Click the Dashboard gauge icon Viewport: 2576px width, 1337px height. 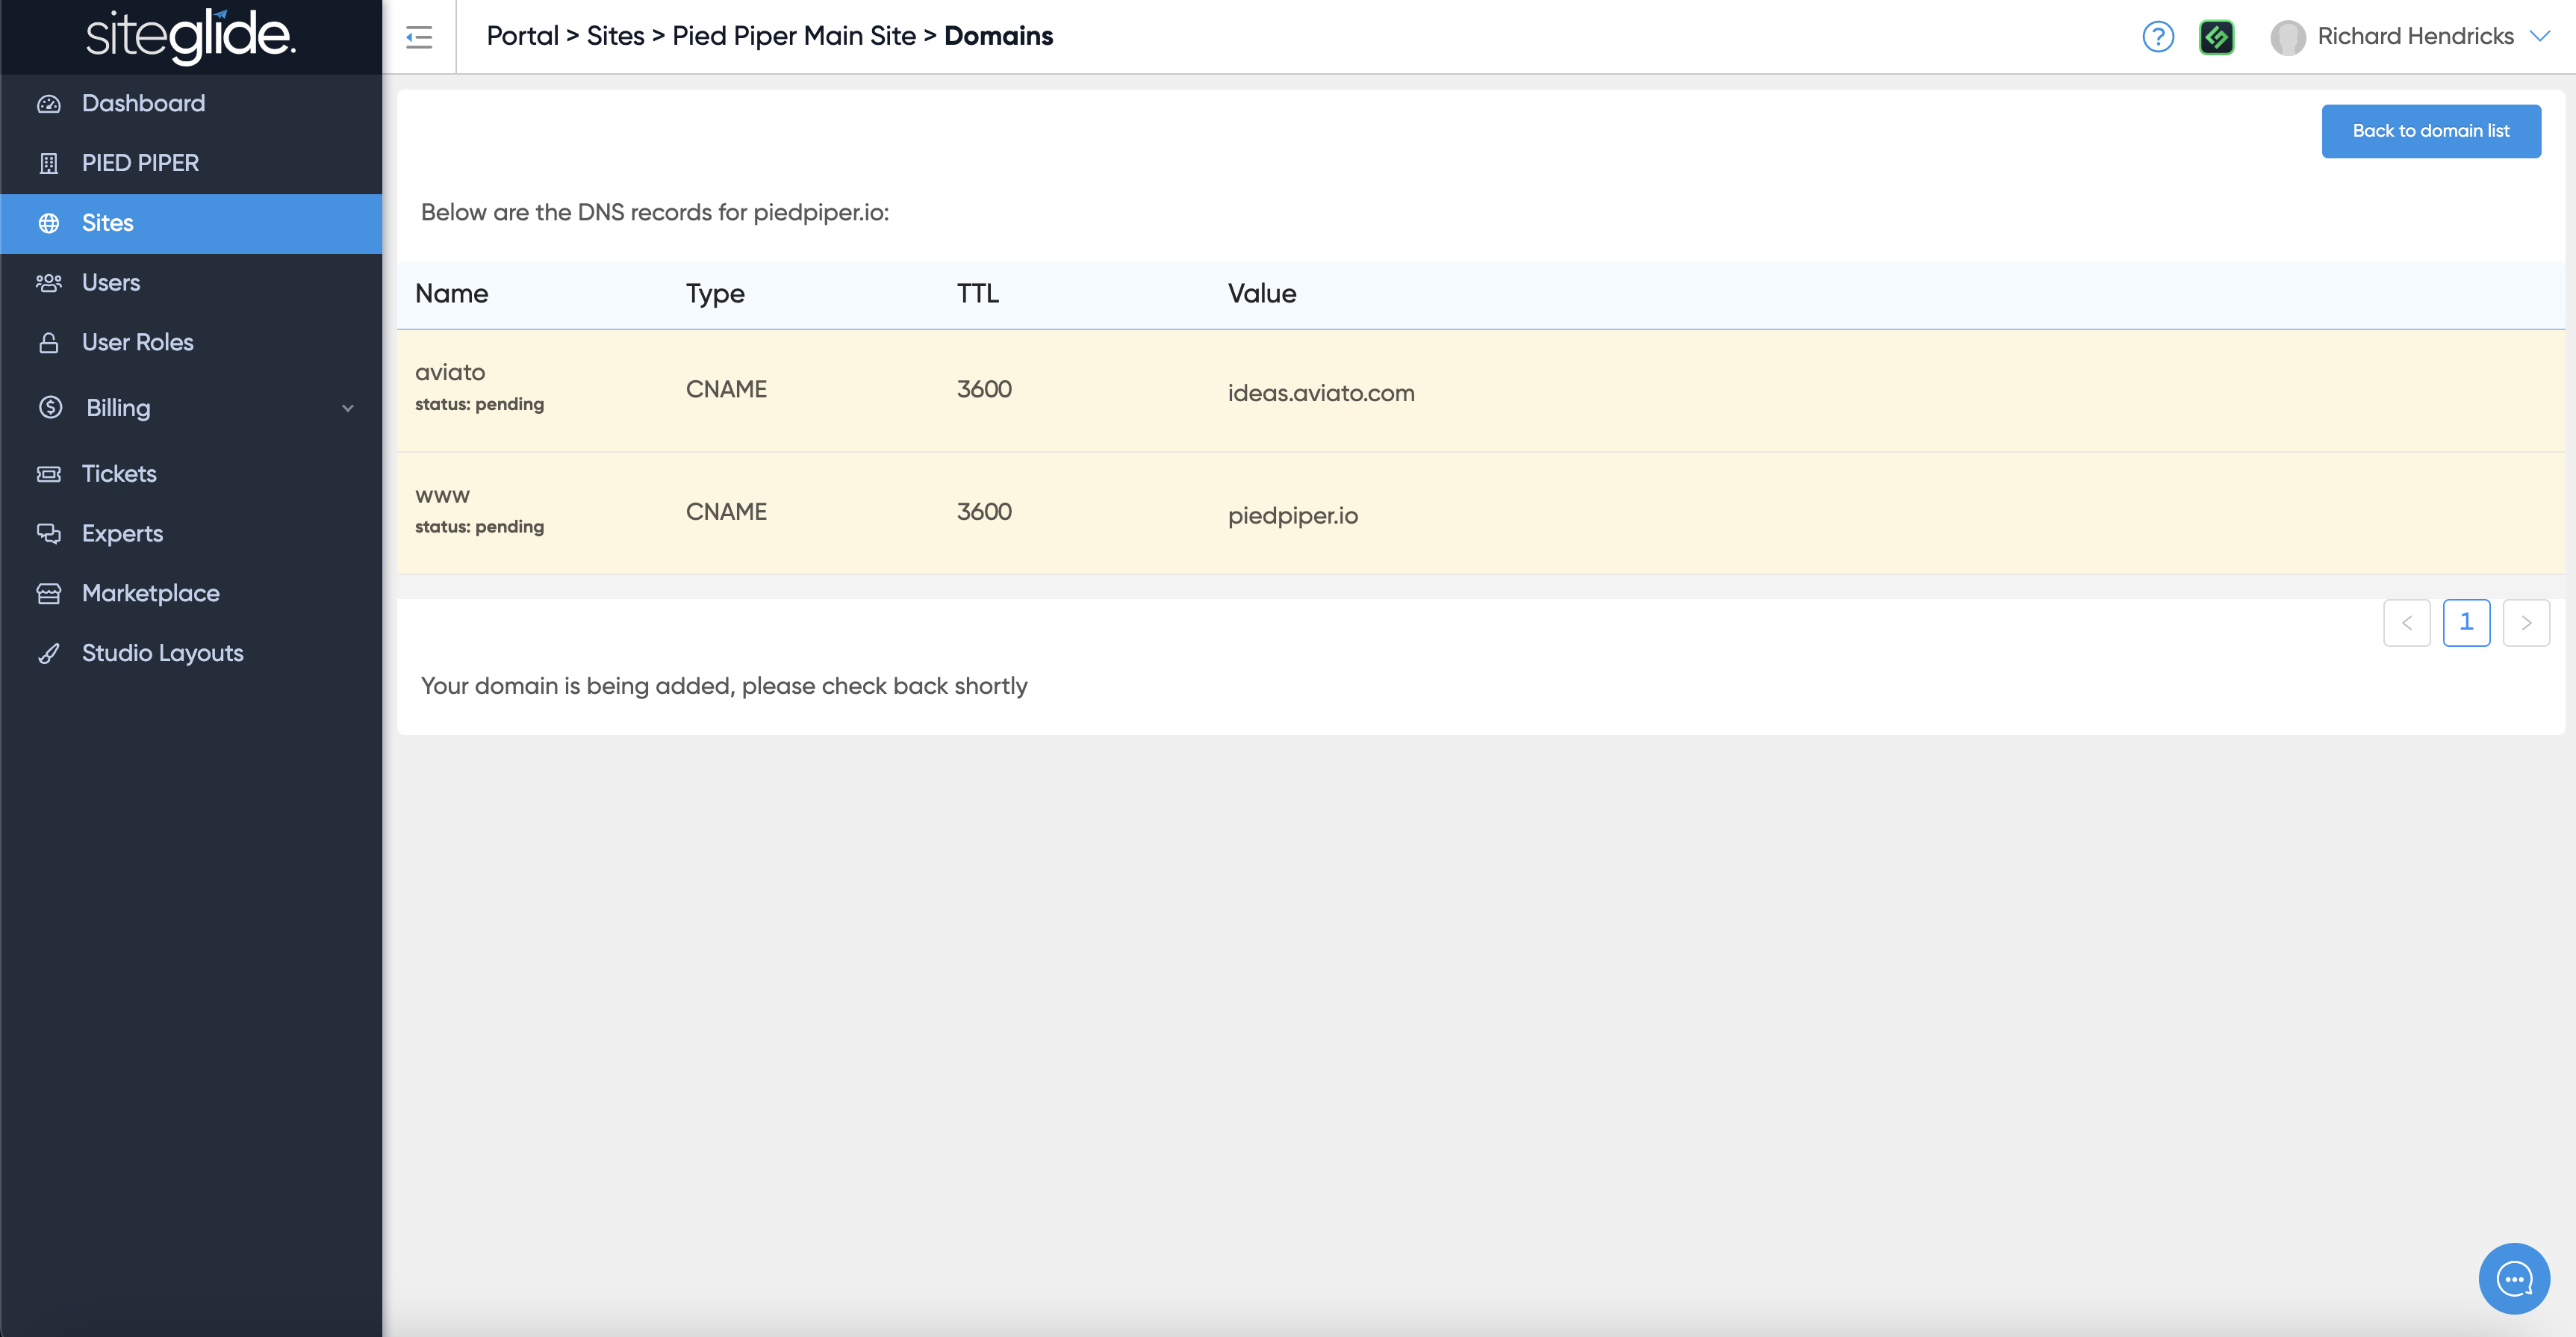(48, 104)
